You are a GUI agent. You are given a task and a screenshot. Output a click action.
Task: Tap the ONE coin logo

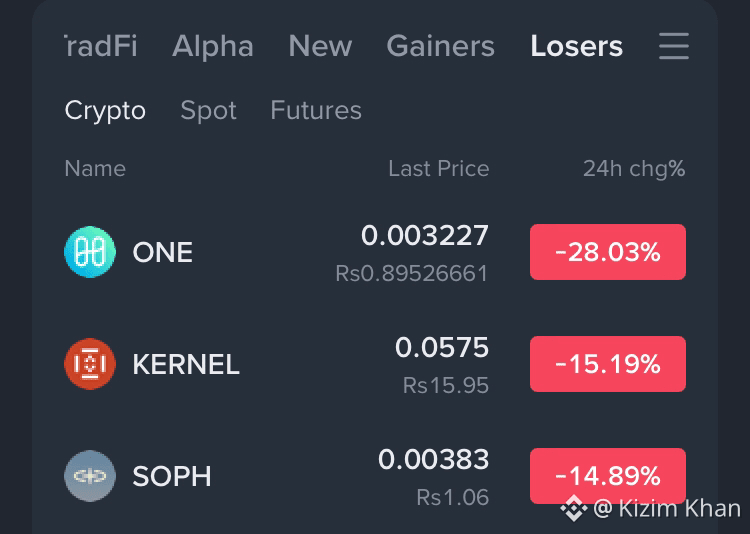pyautogui.click(x=90, y=252)
